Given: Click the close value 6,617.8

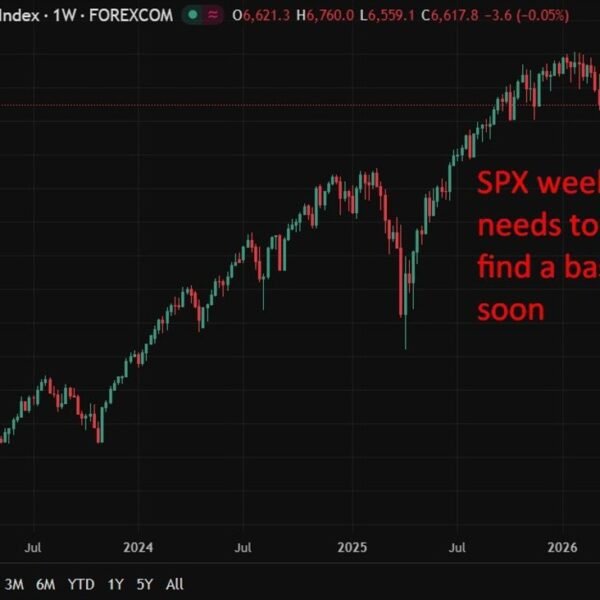Looking at the screenshot, I should tap(455, 15).
